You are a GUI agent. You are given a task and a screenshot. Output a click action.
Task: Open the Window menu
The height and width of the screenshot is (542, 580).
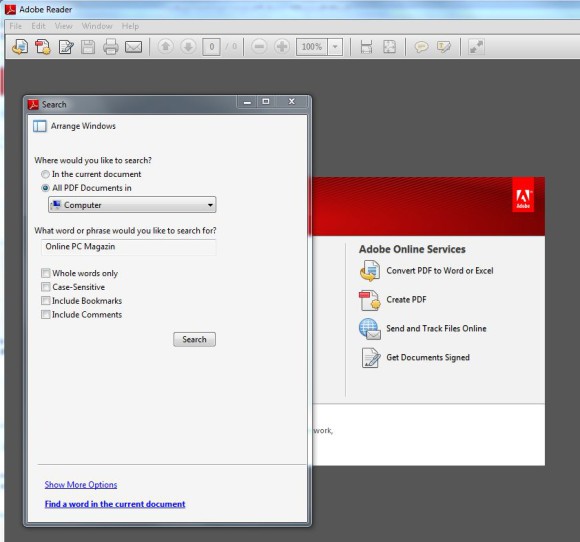point(97,26)
